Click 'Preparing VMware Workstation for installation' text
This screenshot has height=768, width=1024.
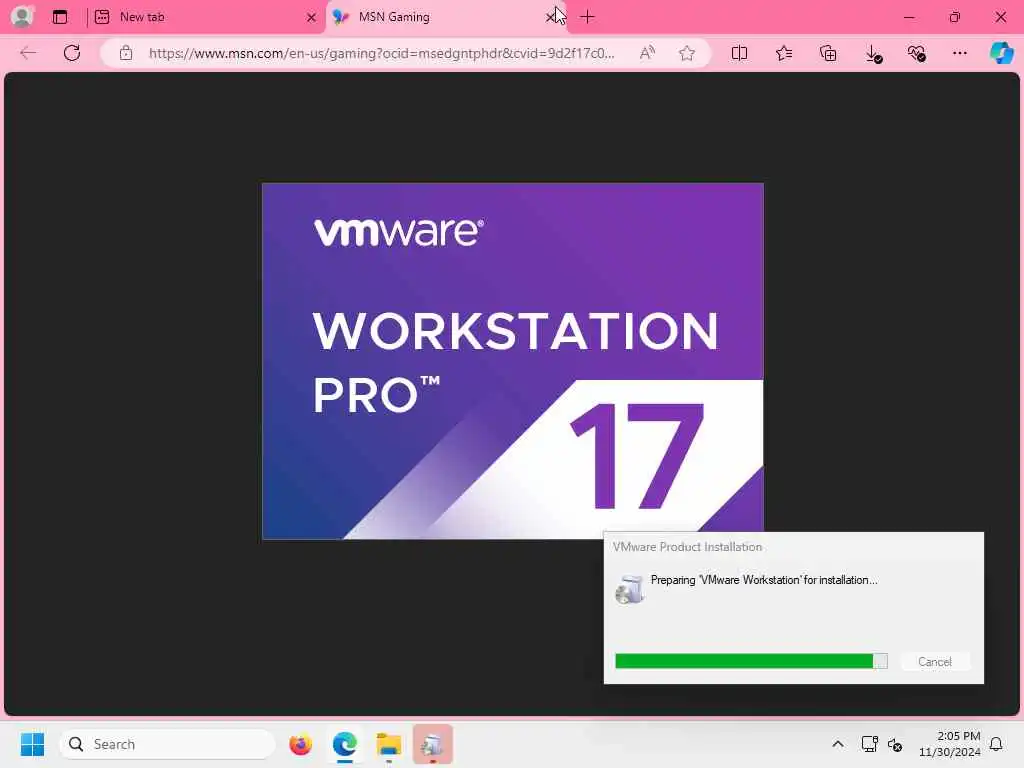pyautogui.click(x=763, y=580)
